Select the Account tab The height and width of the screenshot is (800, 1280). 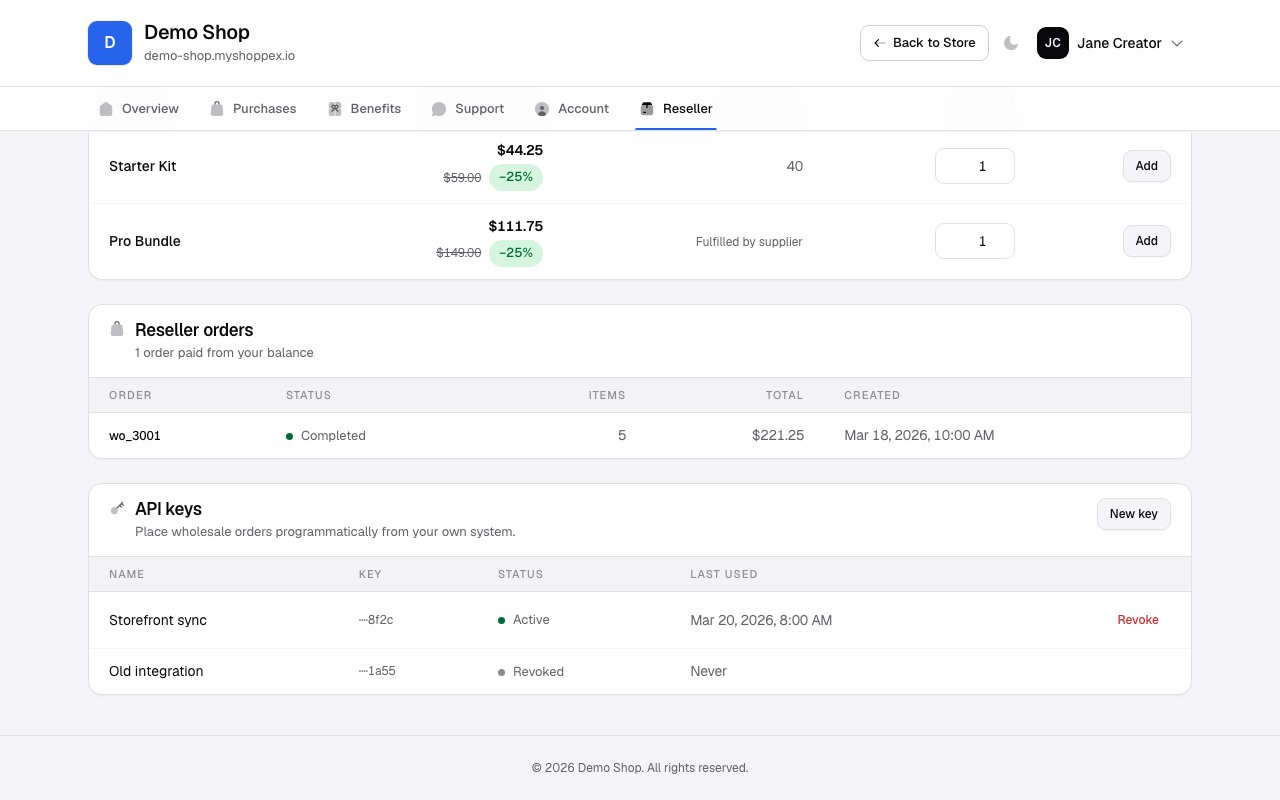[x=572, y=108]
